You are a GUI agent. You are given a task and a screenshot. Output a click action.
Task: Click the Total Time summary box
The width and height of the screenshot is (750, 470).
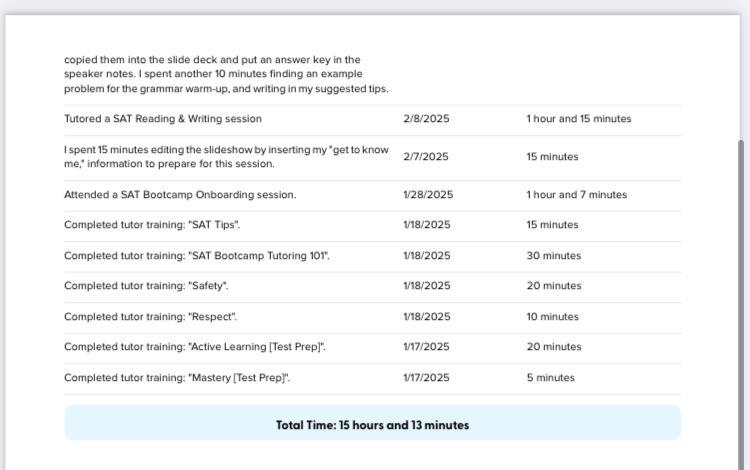point(372,424)
